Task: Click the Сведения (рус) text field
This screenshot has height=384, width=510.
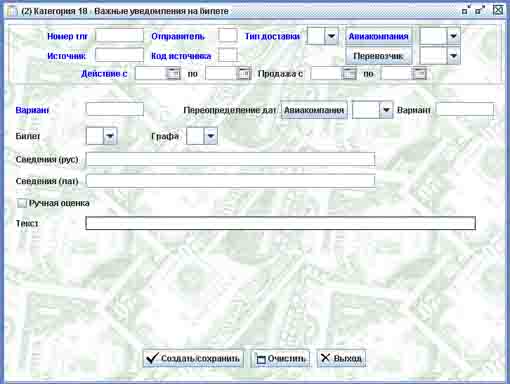Action: tap(231, 159)
